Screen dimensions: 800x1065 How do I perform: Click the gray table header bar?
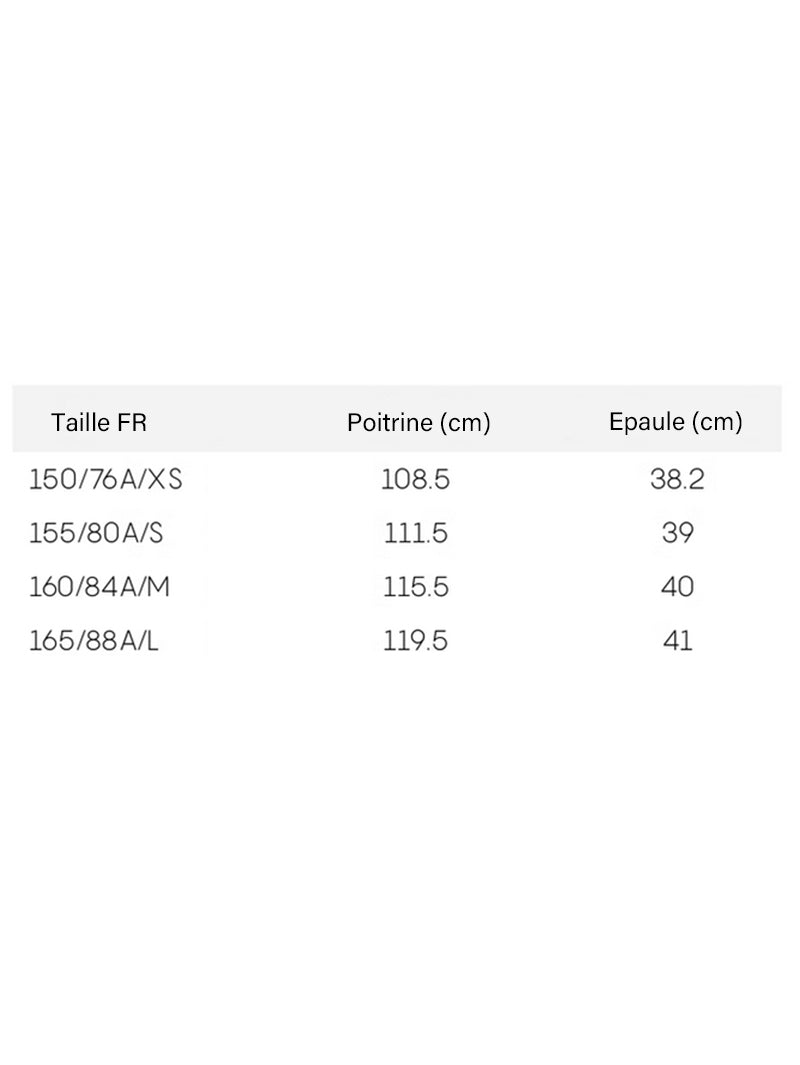click(x=397, y=418)
